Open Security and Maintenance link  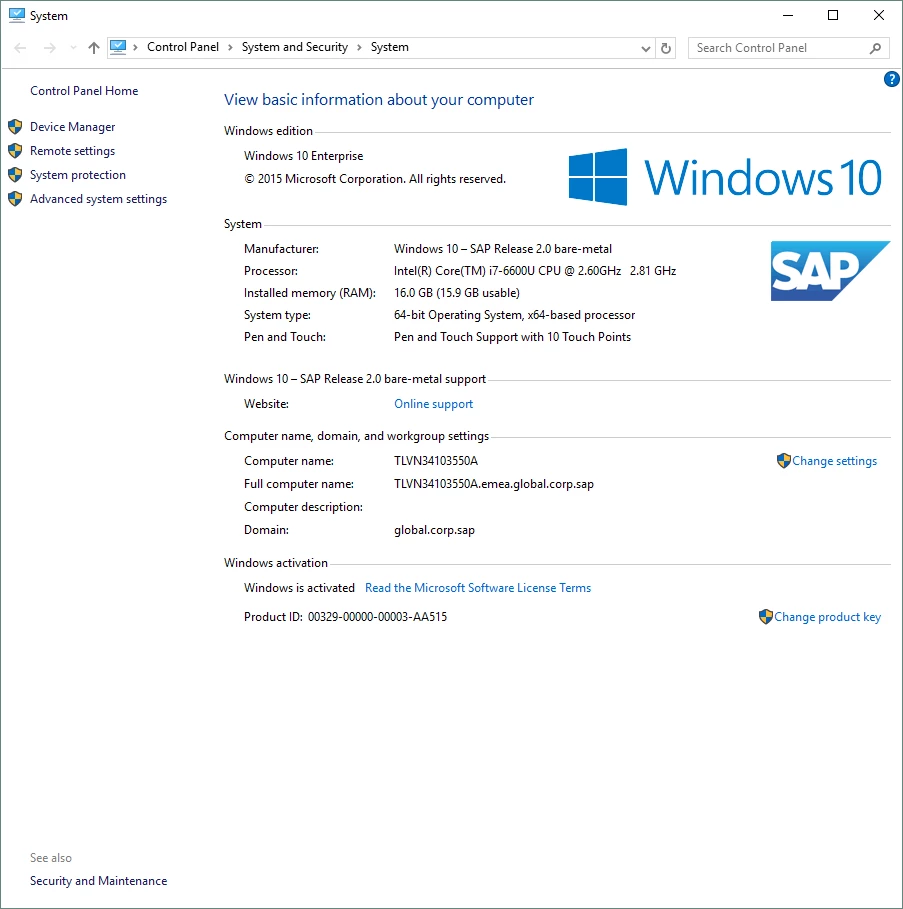[x=99, y=881]
